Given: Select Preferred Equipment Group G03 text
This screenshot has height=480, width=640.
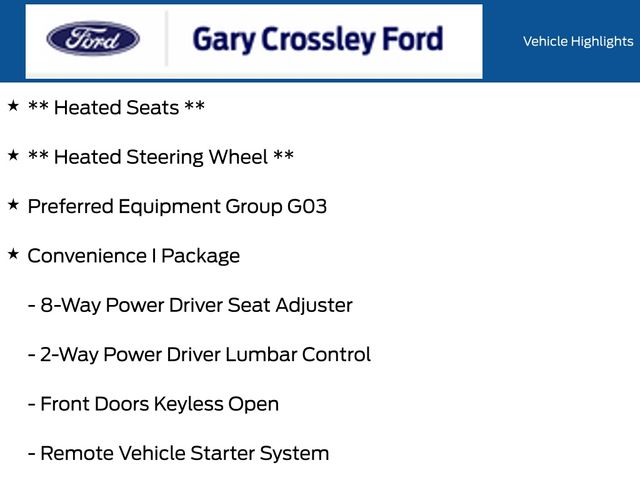Looking at the screenshot, I should pyautogui.click(x=177, y=206).
